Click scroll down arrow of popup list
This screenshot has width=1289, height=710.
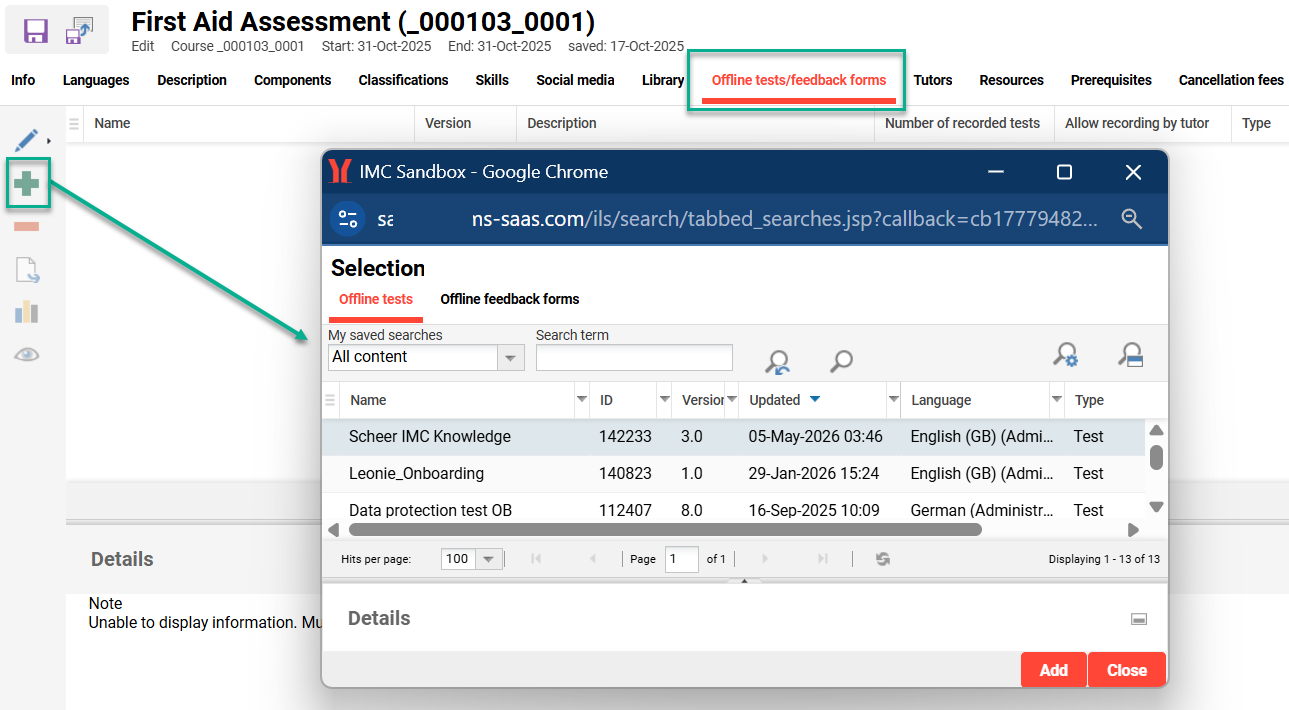click(x=1156, y=507)
